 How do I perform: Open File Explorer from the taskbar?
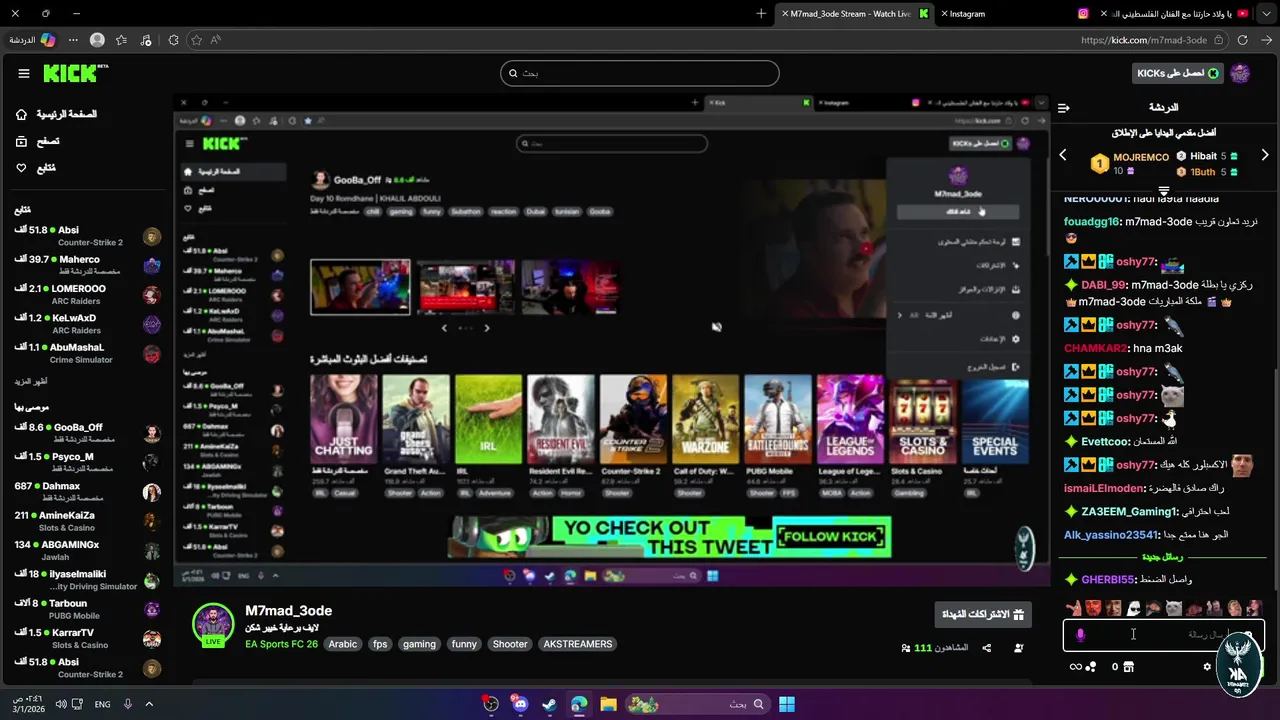(608, 704)
